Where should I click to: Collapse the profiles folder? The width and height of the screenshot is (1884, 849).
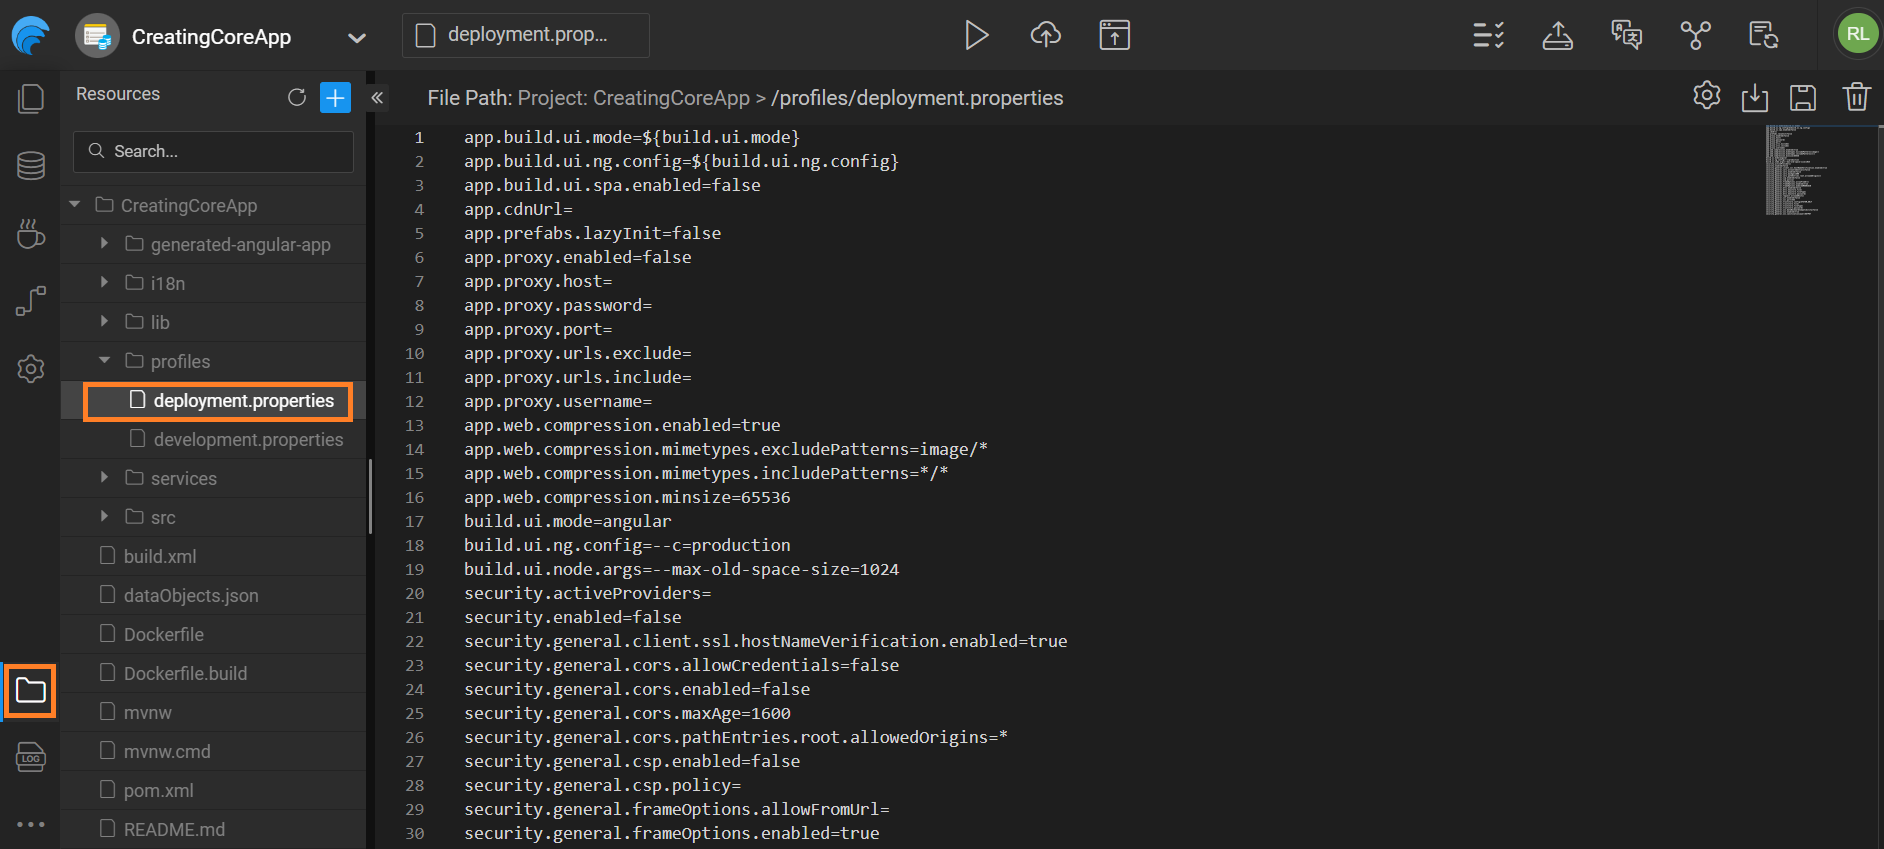104,361
